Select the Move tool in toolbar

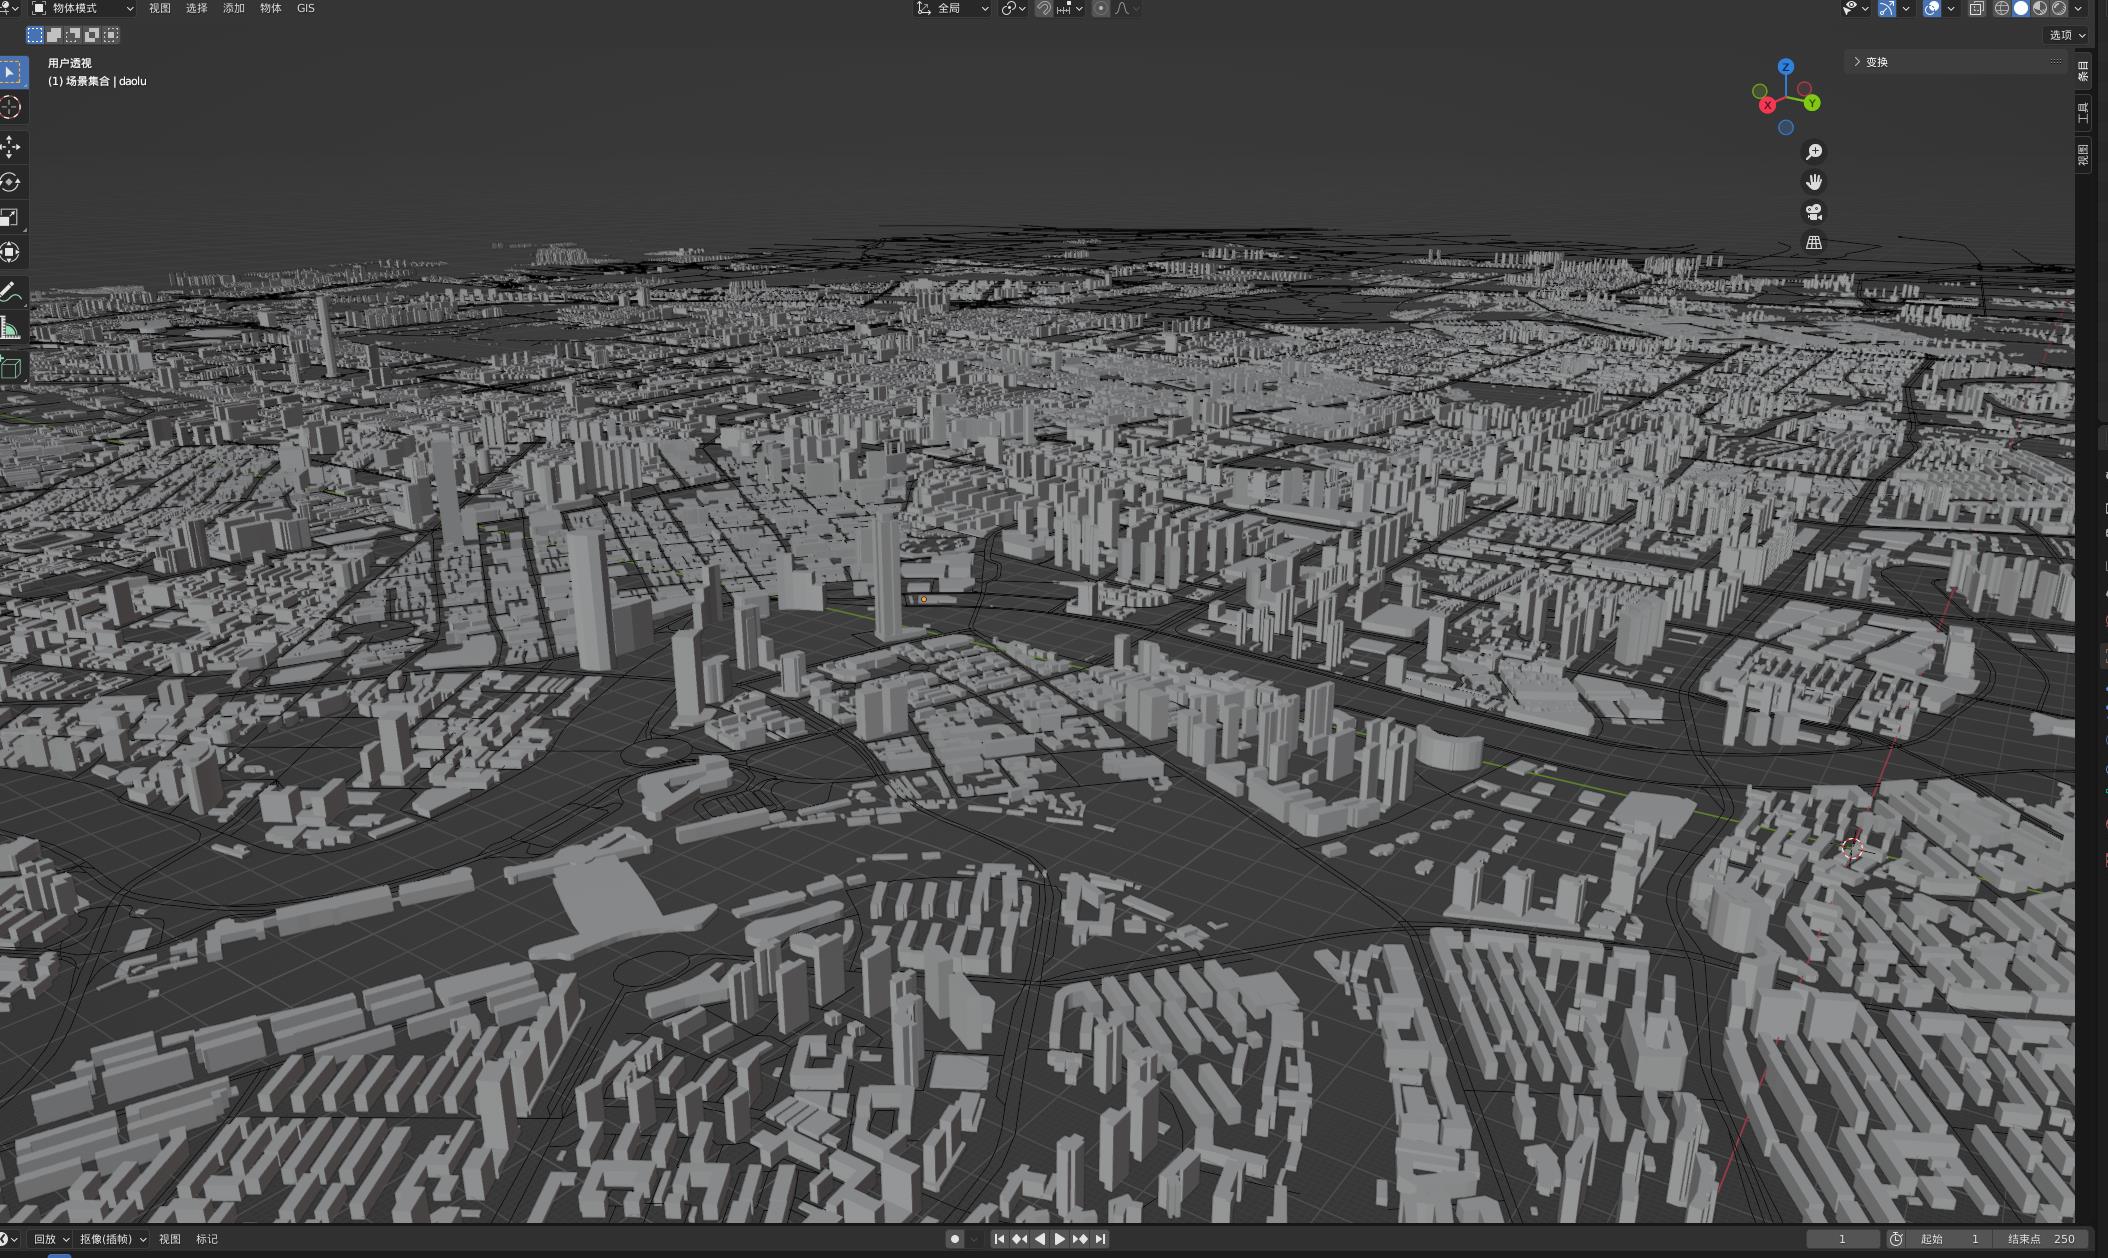[x=11, y=147]
